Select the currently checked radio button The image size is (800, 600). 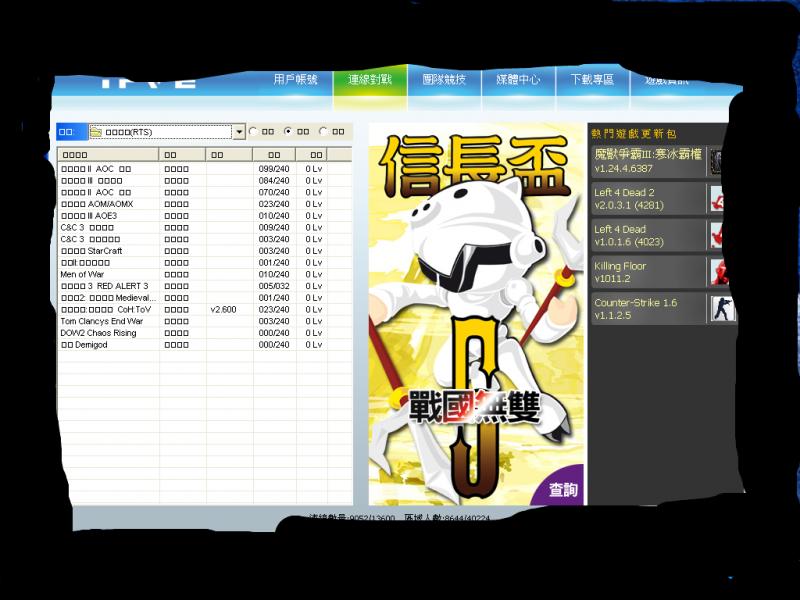288,131
